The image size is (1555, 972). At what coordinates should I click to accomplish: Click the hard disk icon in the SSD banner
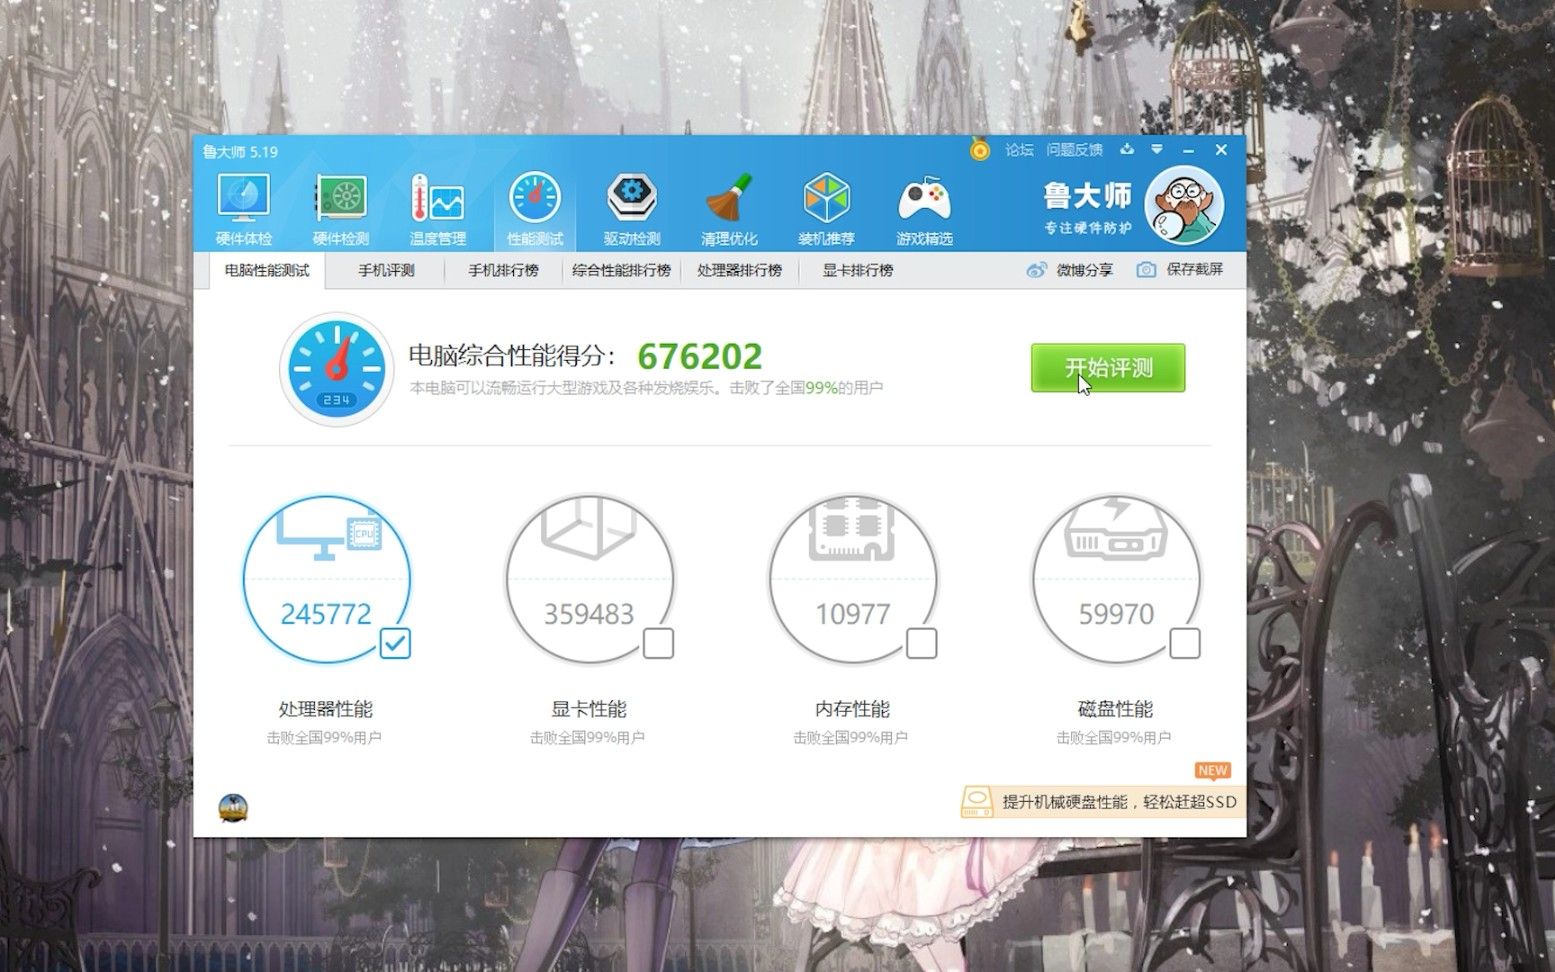(x=977, y=801)
